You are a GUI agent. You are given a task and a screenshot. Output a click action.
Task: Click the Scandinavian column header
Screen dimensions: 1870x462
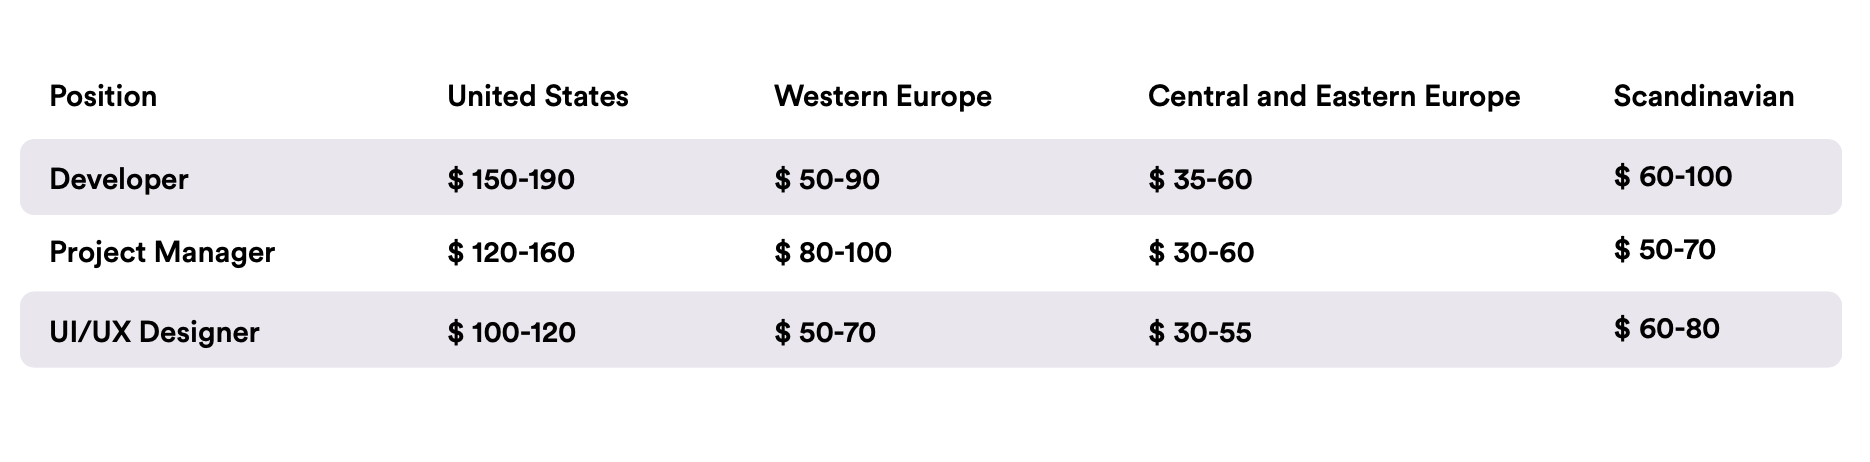click(x=1704, y=96)
